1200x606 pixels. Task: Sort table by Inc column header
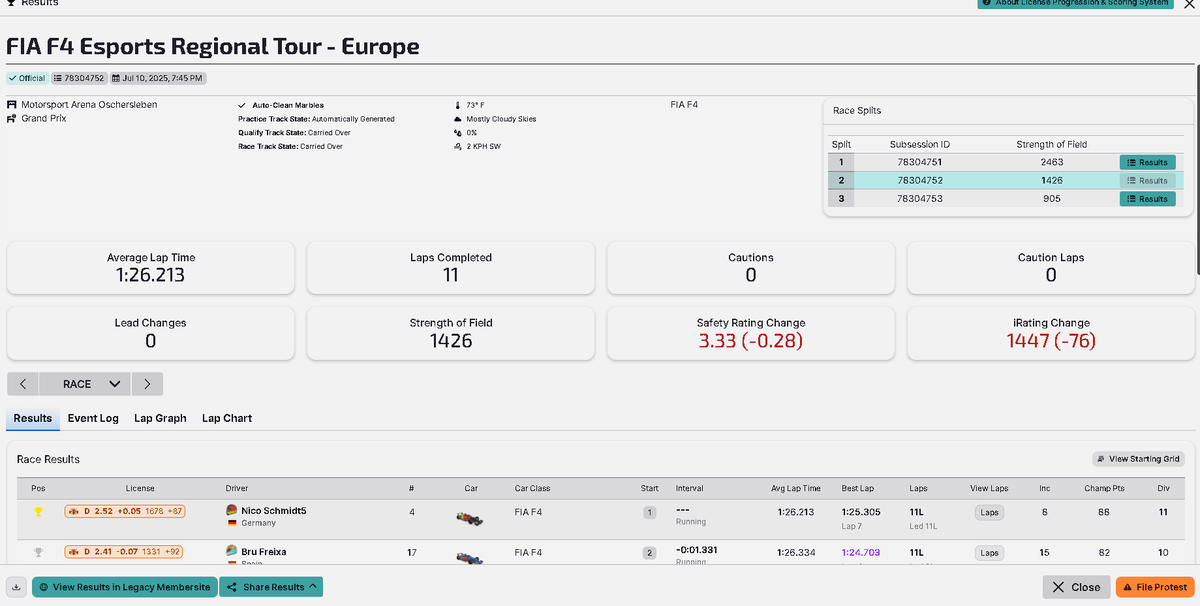coord(1045,488)
